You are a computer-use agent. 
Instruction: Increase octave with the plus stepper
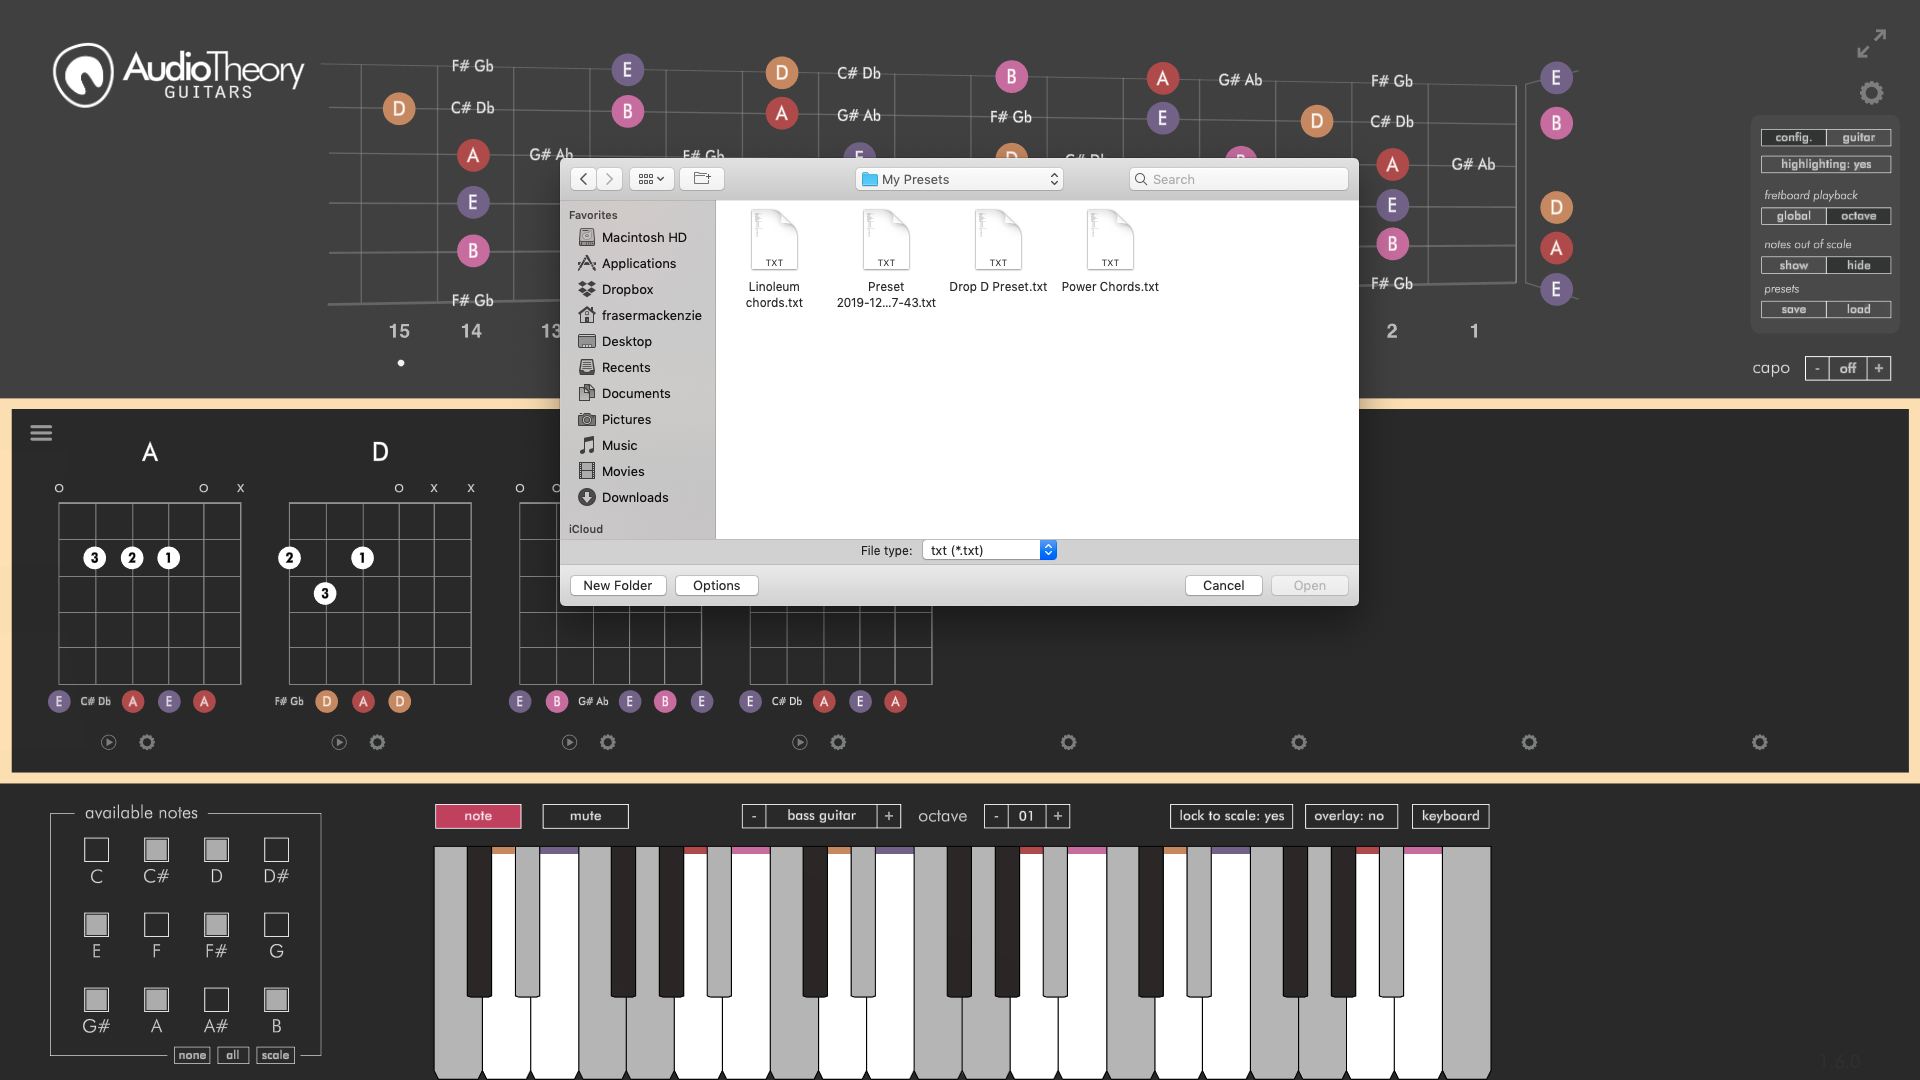point(1058,816)
